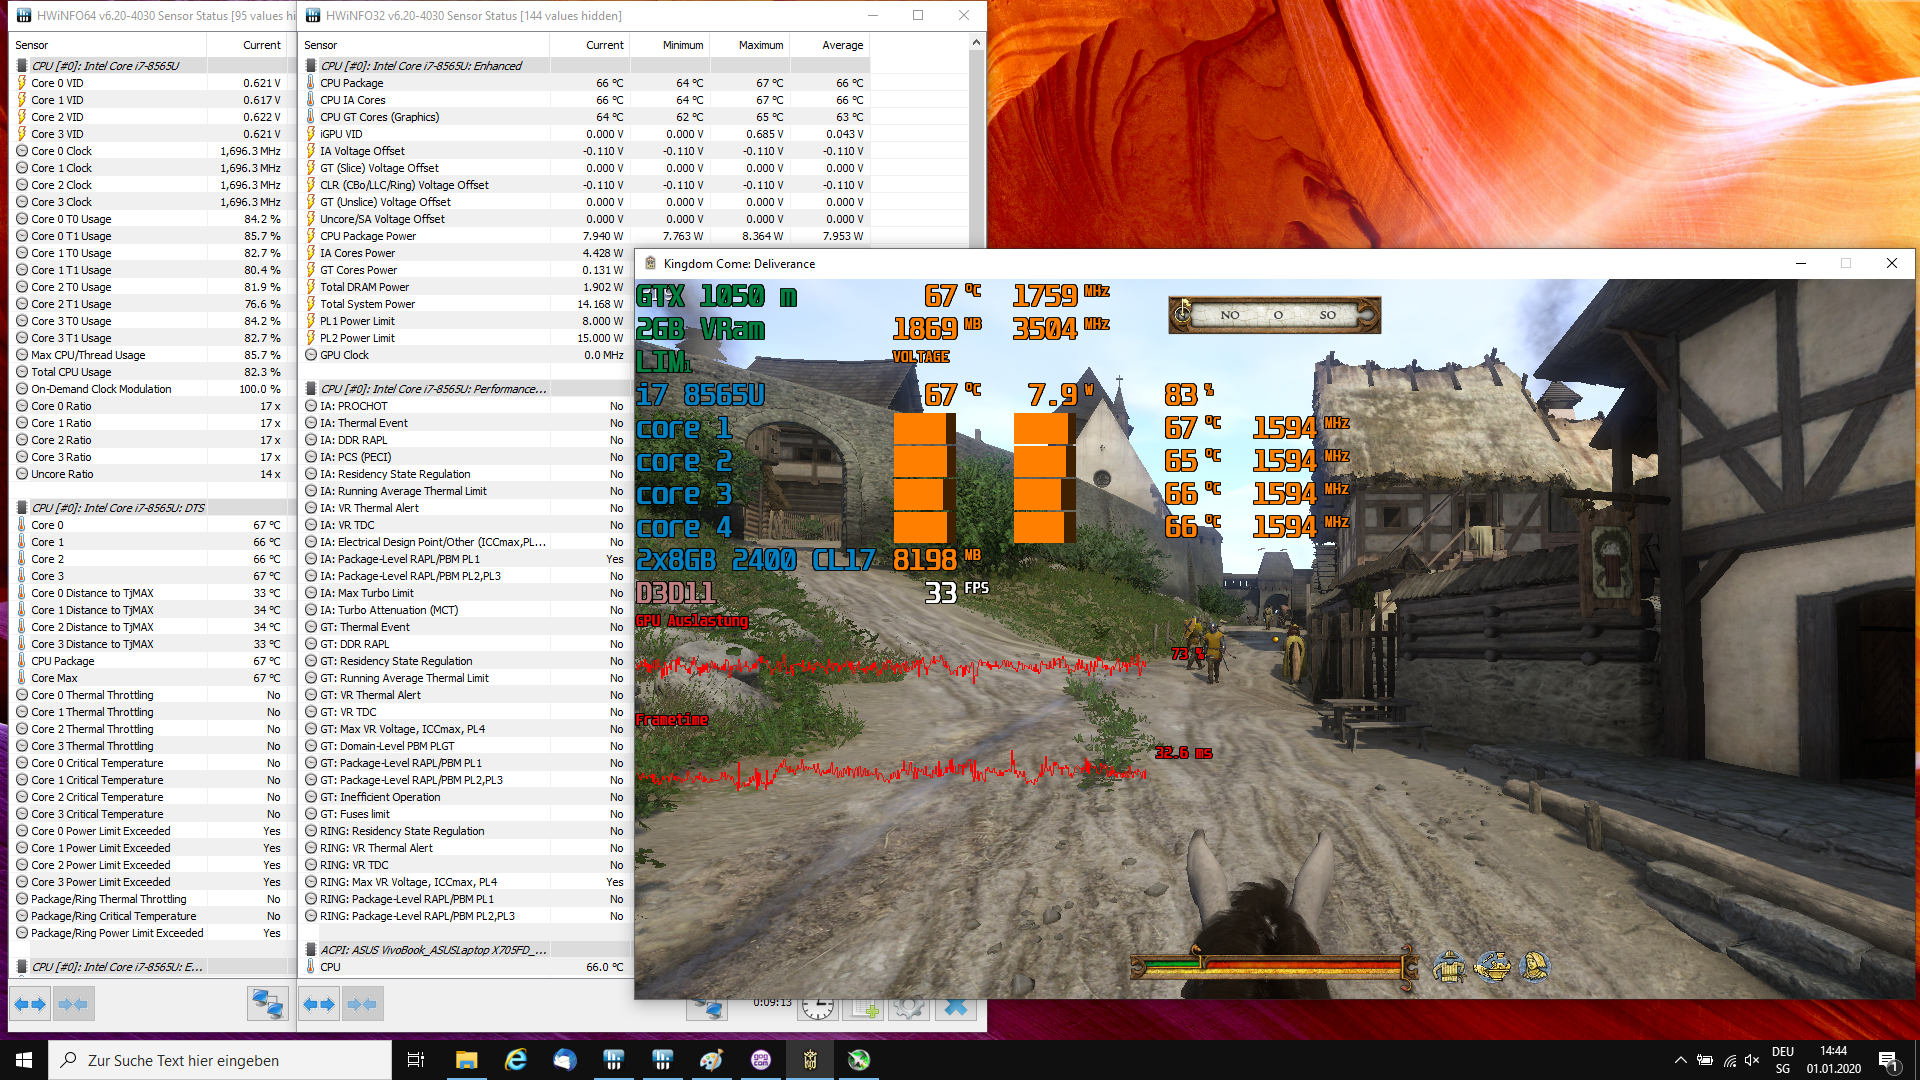This screenshot has width=1920, height=1080.
Task: Click expand arrows button in left HWiNFO64 window
Action: point(30,1004)
